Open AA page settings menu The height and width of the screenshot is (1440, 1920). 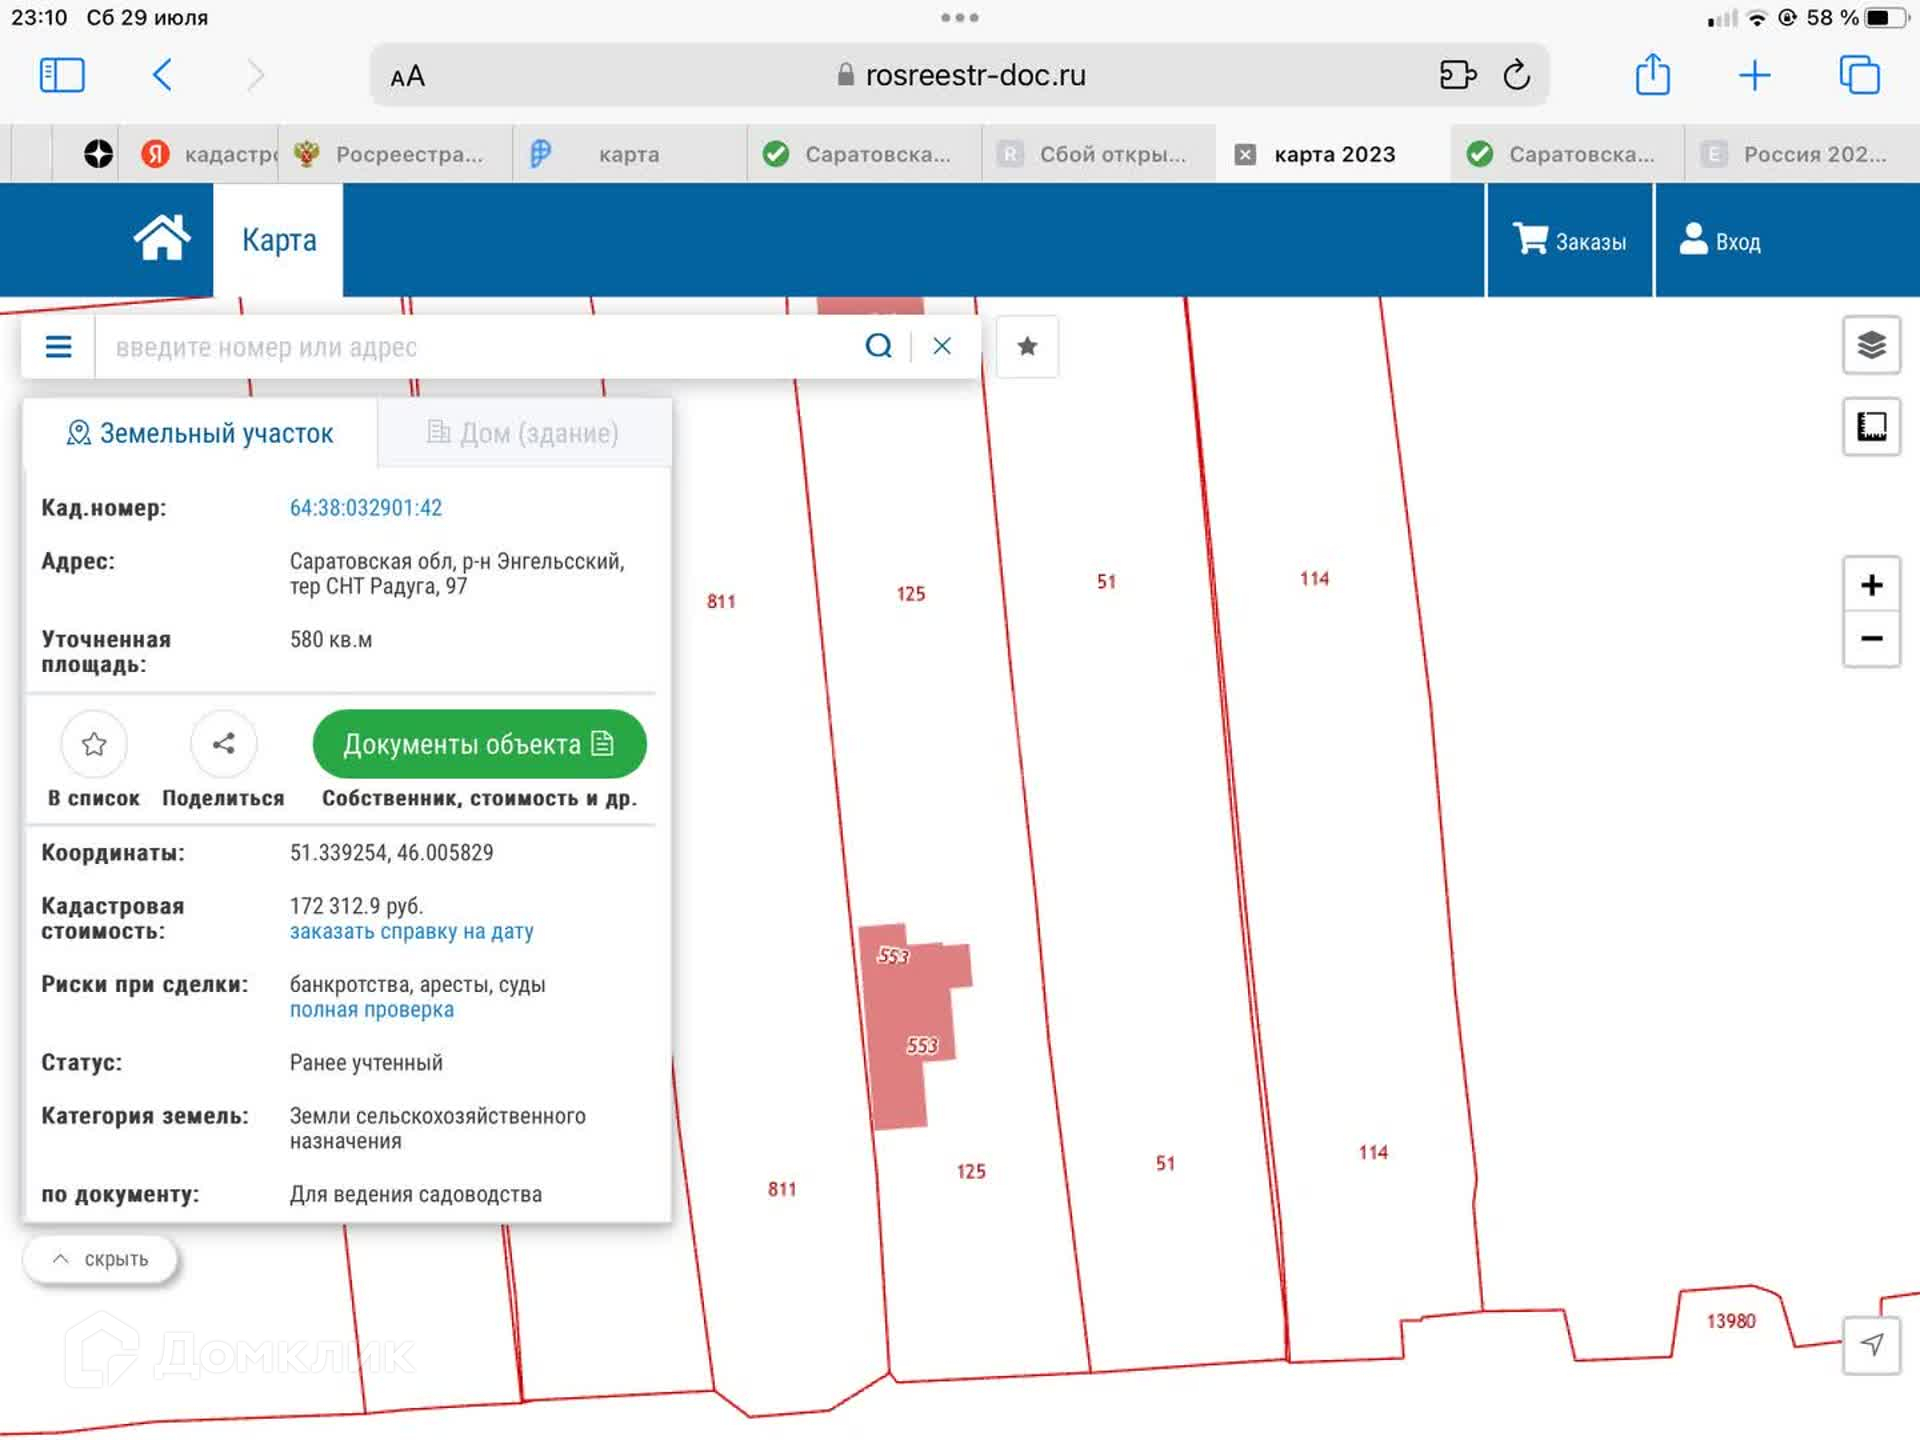(x=408, y=76)
